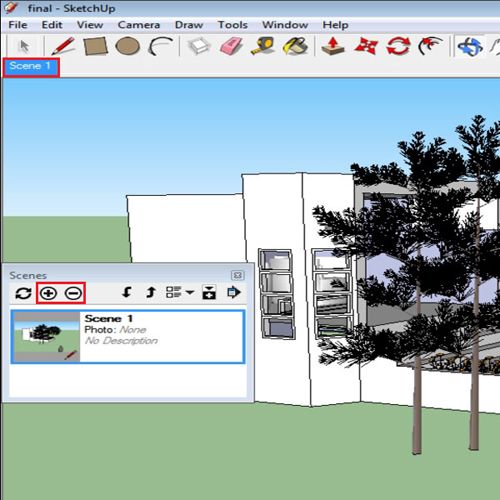Remove scene with the minus button
Screen dimensions: 500x500
[73, 293]
